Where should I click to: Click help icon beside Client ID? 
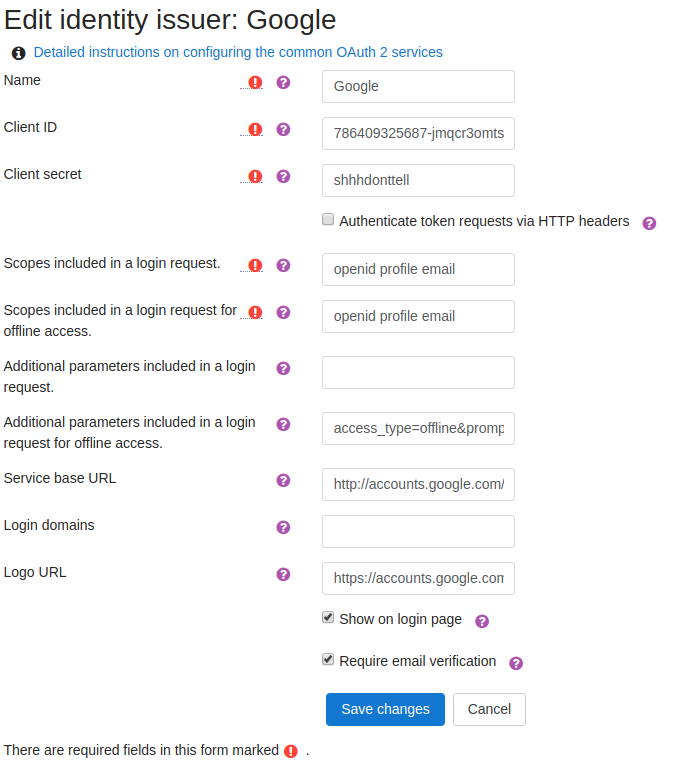pos(283,129)
